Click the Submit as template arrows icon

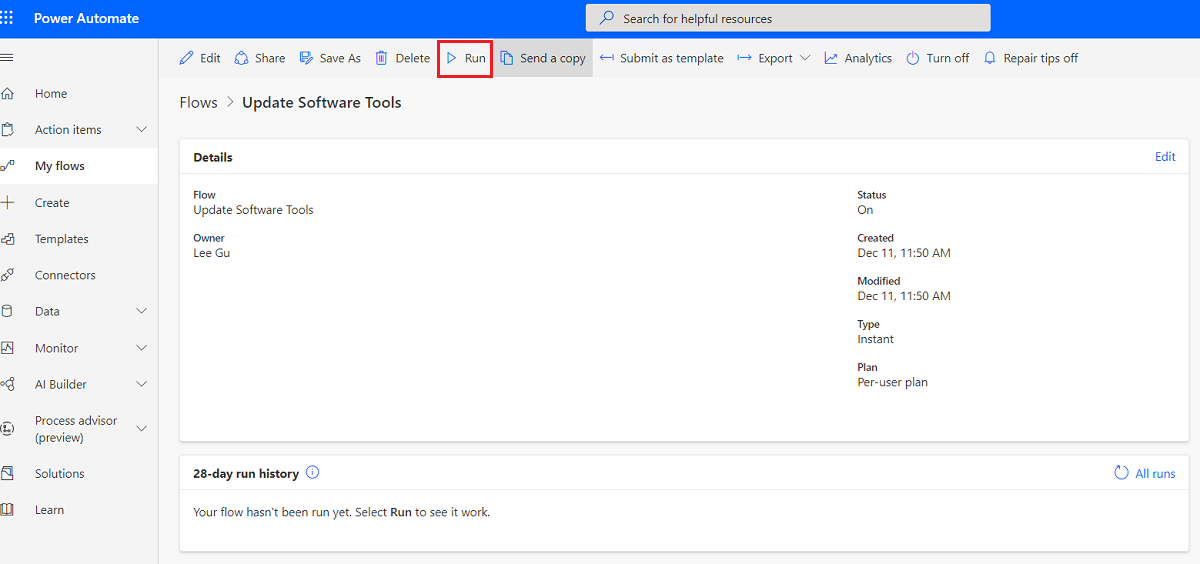click(606, 58)
